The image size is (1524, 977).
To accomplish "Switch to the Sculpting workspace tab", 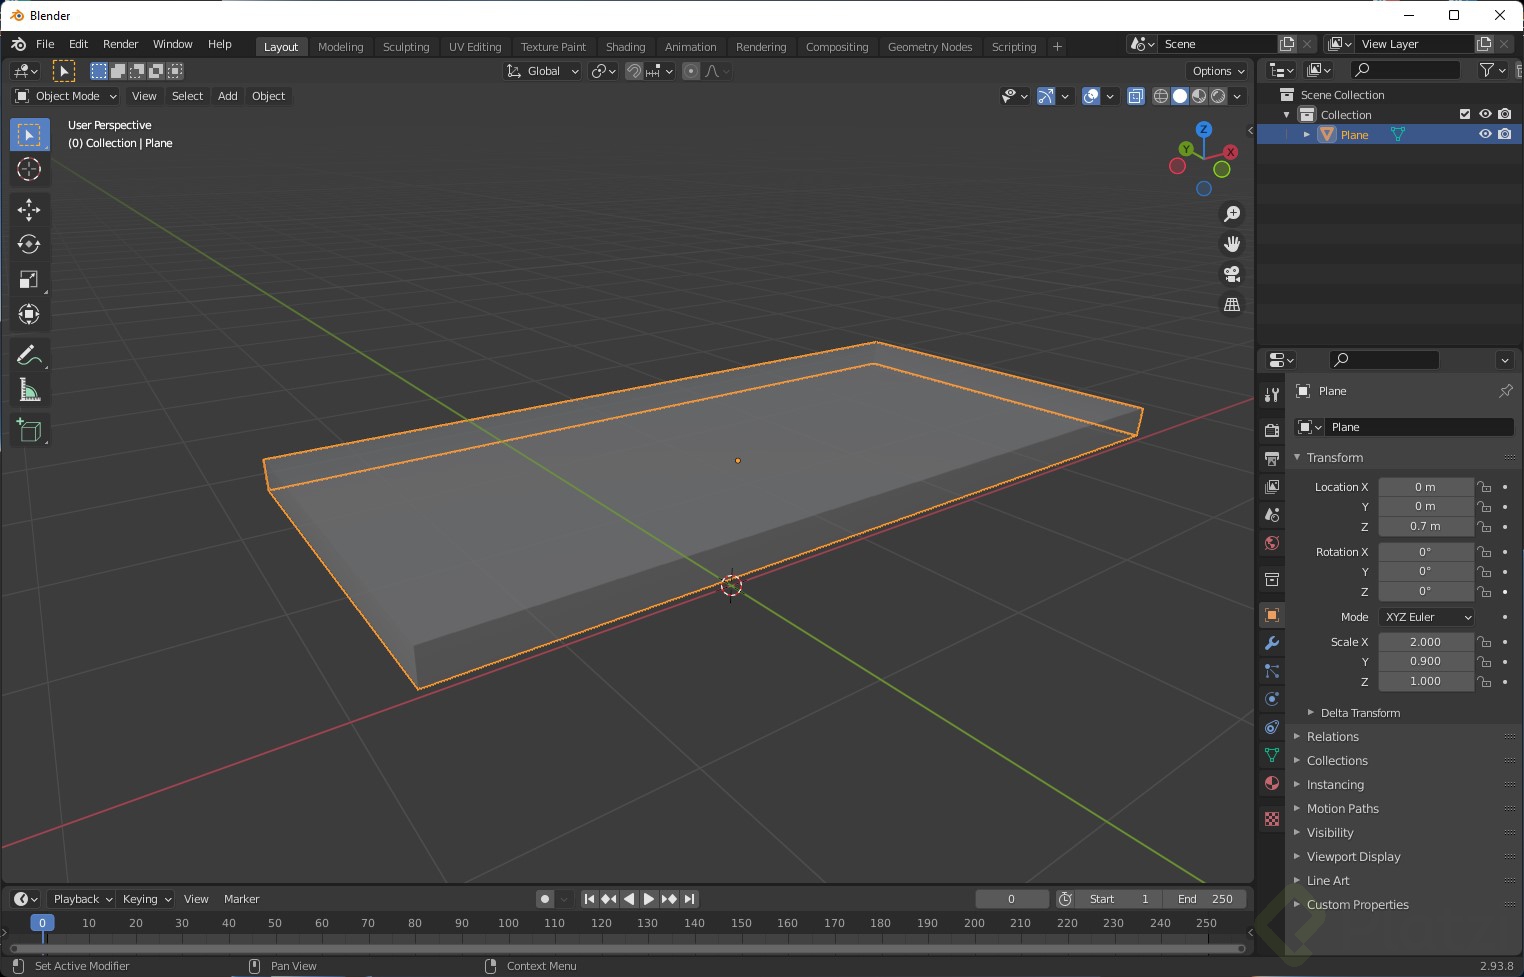I will pos(405,47).
